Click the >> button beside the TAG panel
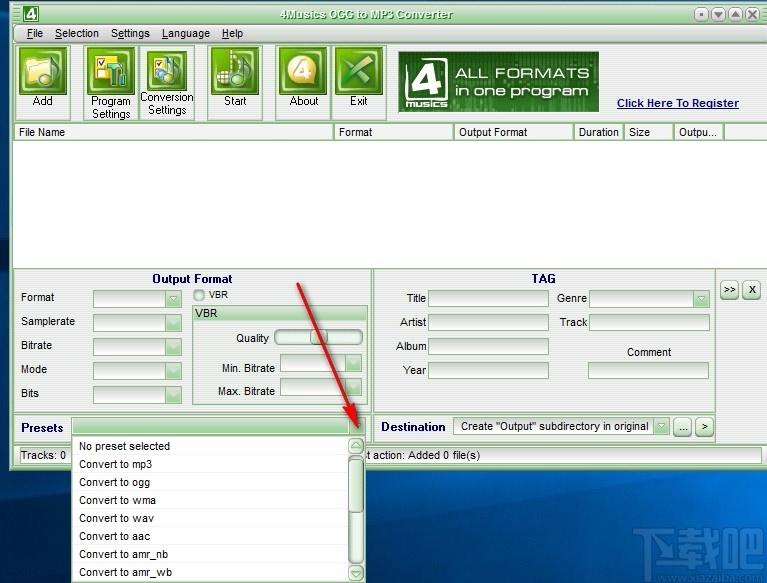Screen dimensions: 767x583 [x=729, y=290]
